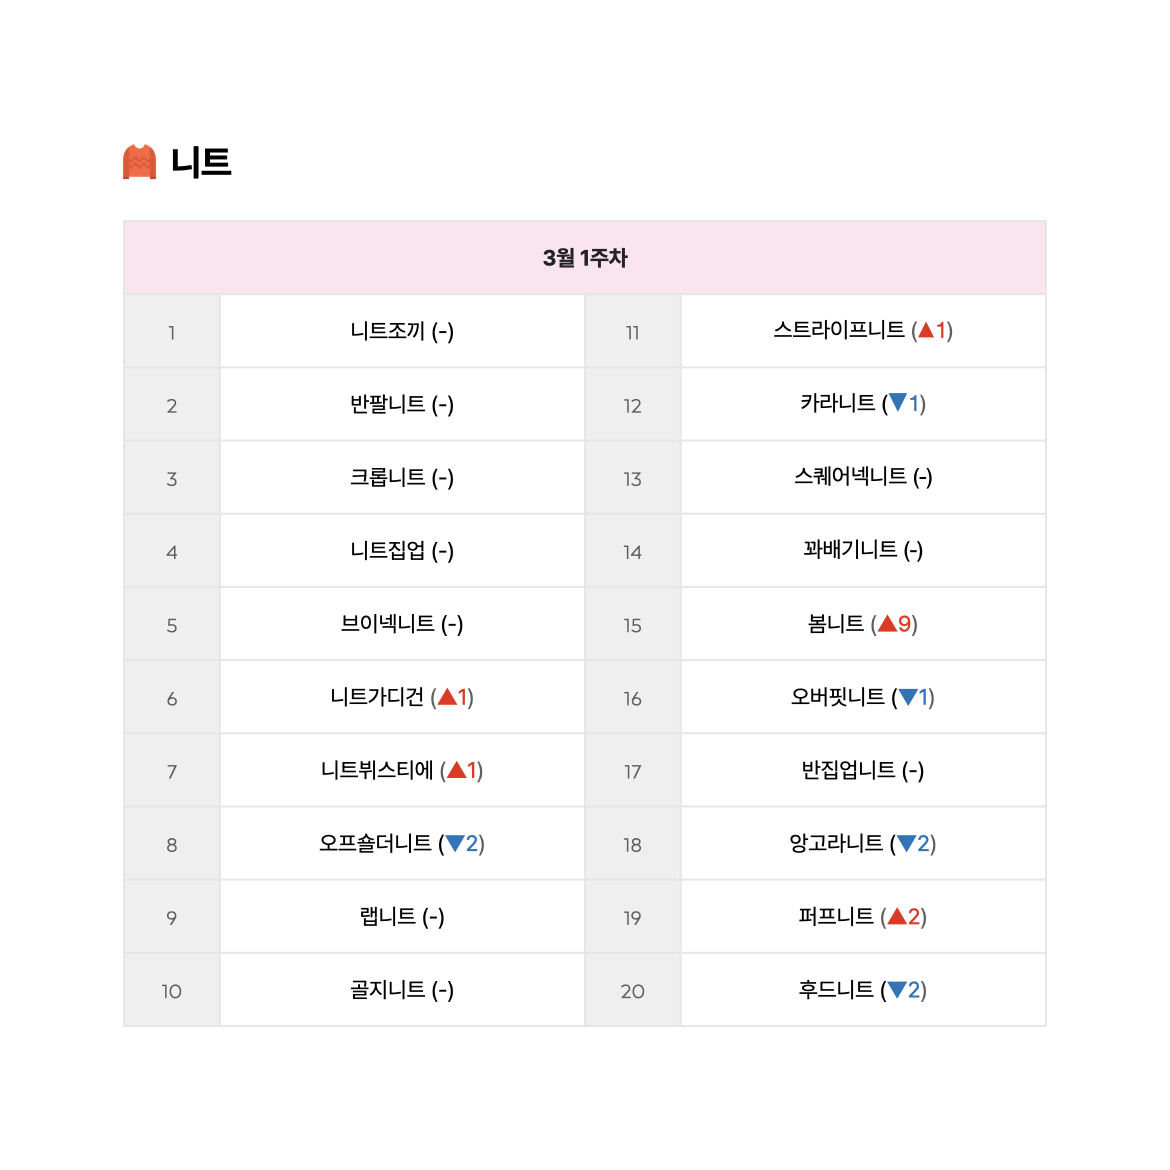
Task: Click the red up arrow next to 스트라이프니트
Action: pos(926,330)
